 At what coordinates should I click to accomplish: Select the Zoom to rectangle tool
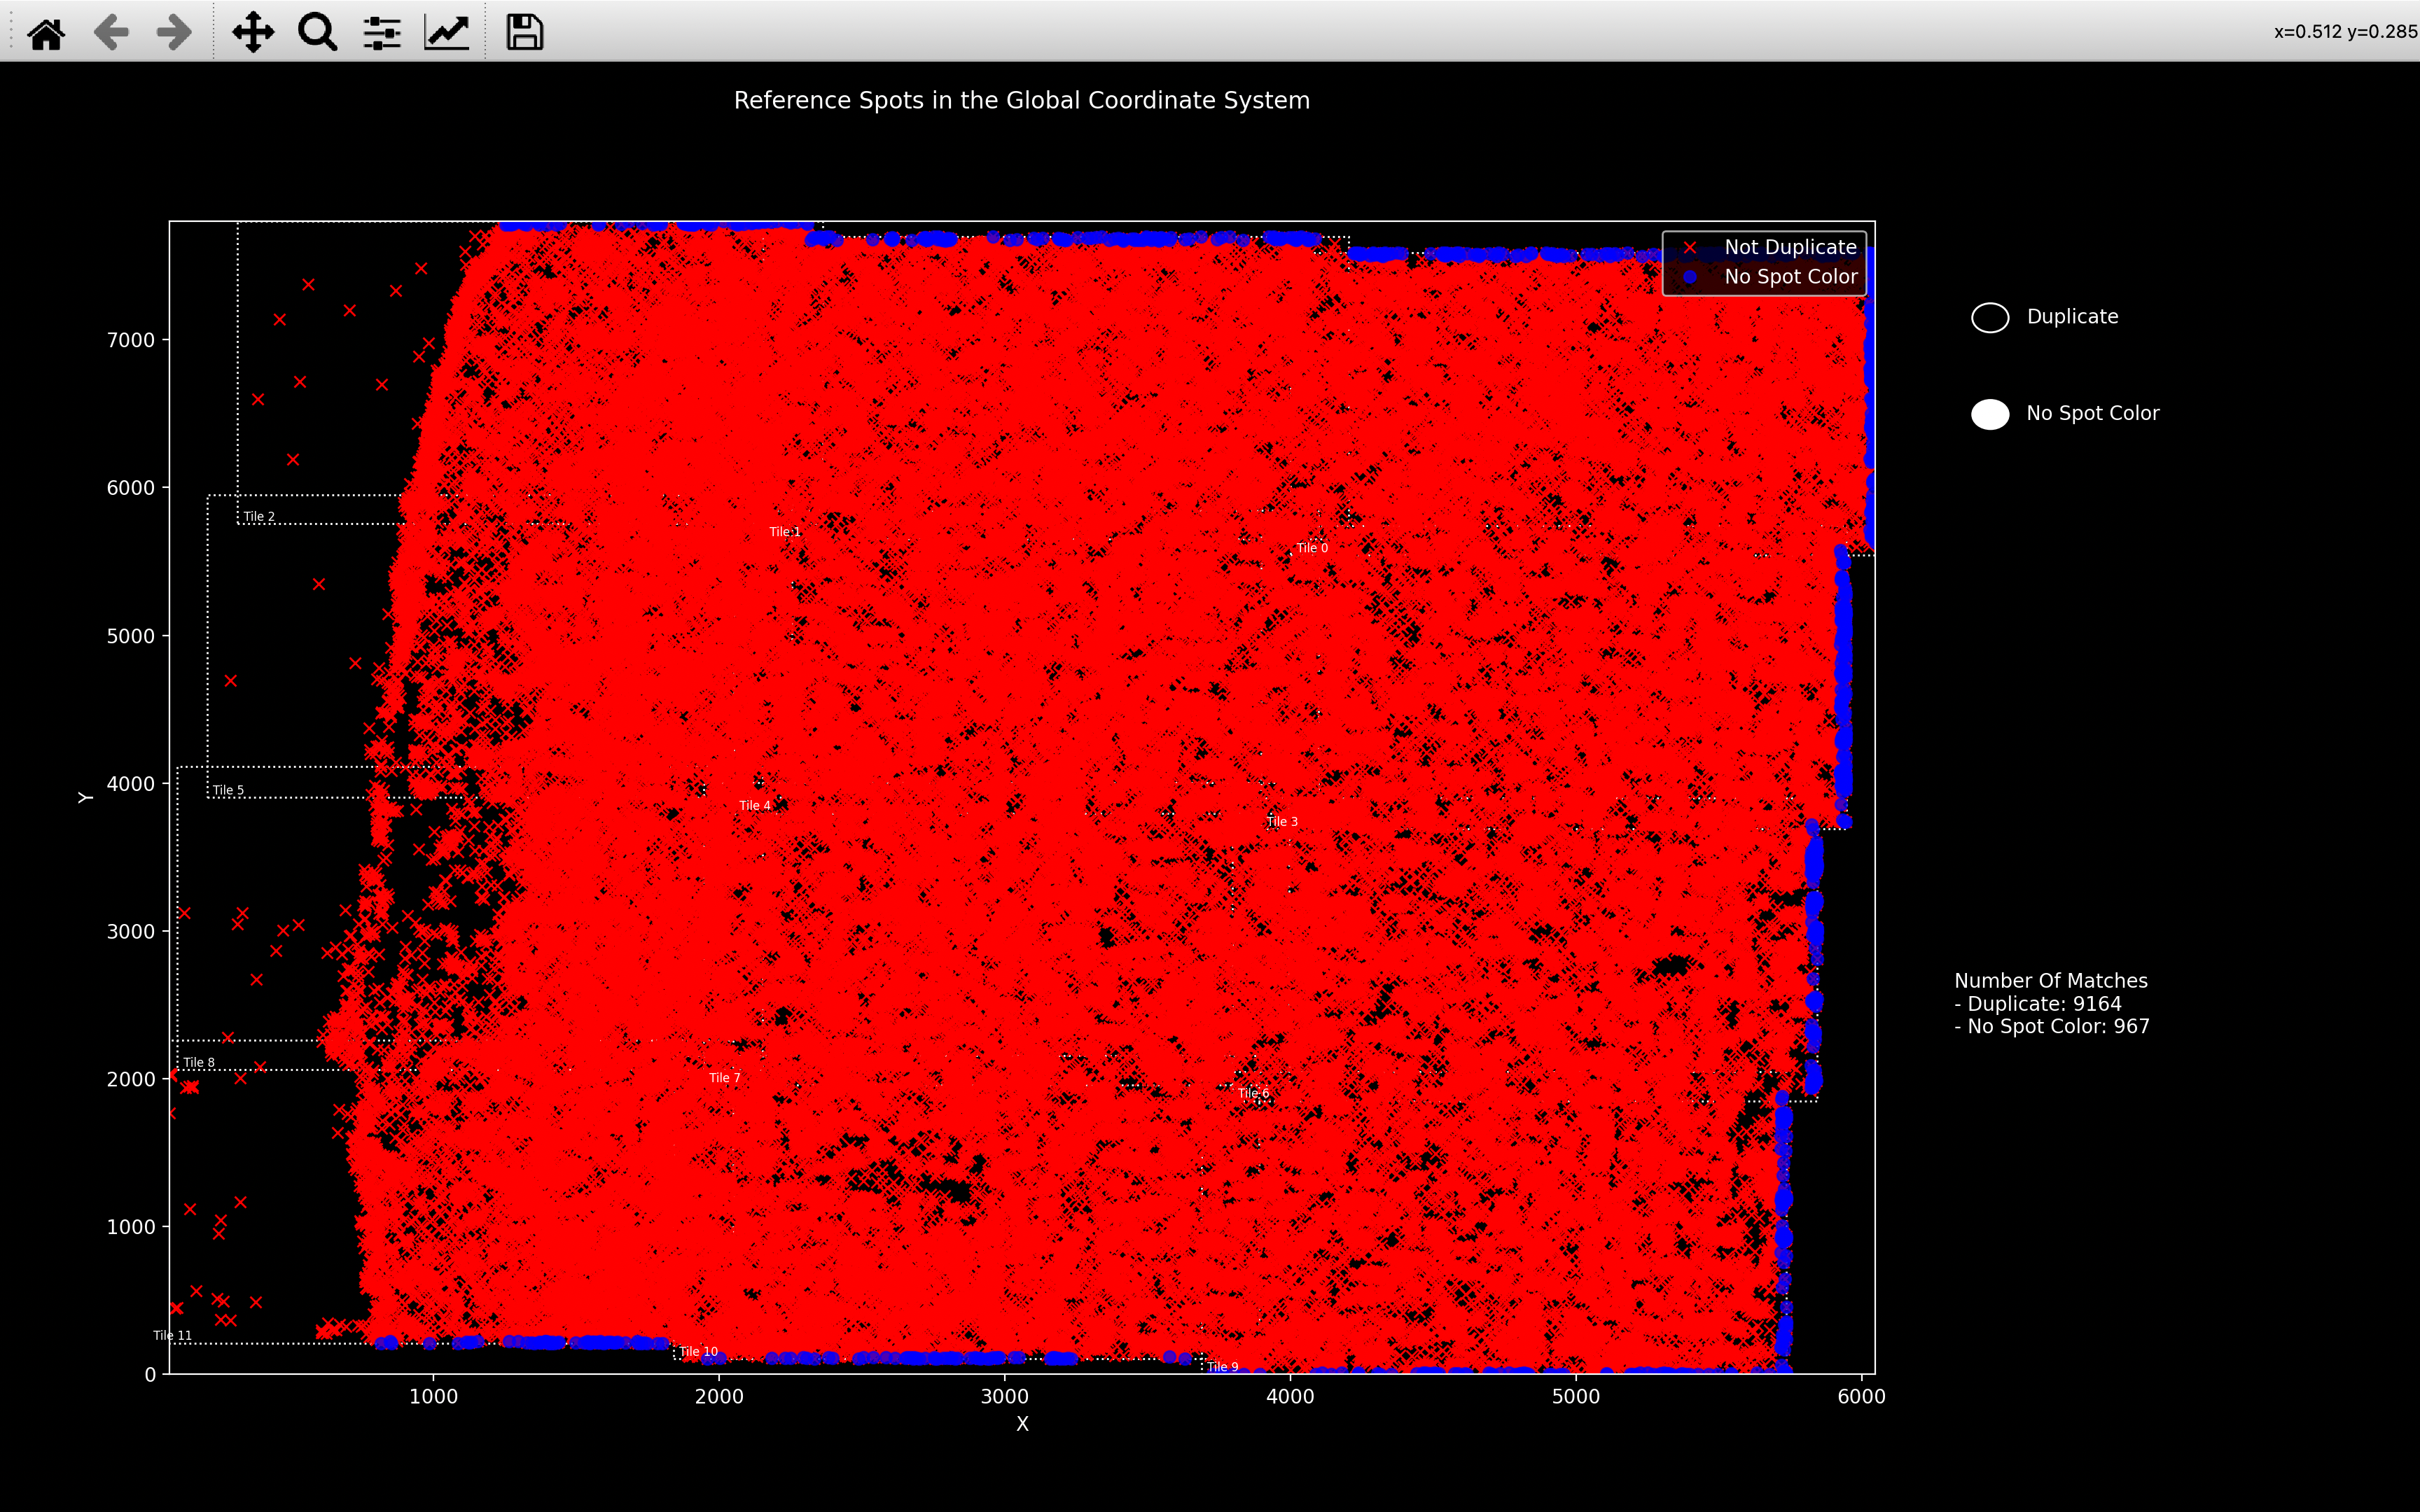tap(317, 32)
